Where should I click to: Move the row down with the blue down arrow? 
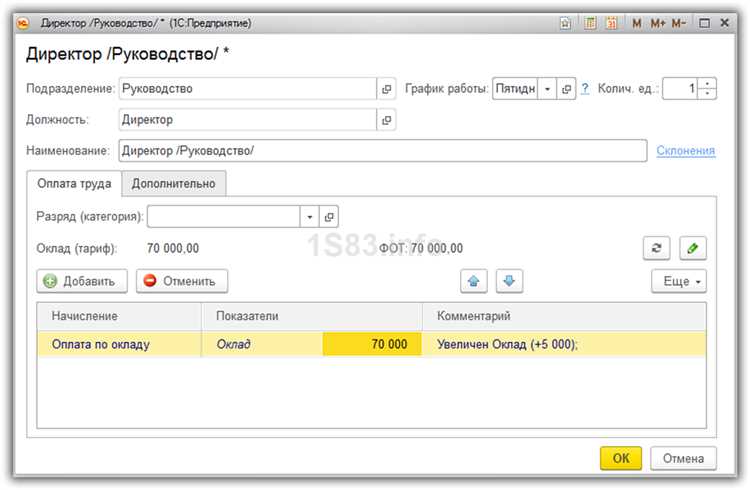click(509, 281)
